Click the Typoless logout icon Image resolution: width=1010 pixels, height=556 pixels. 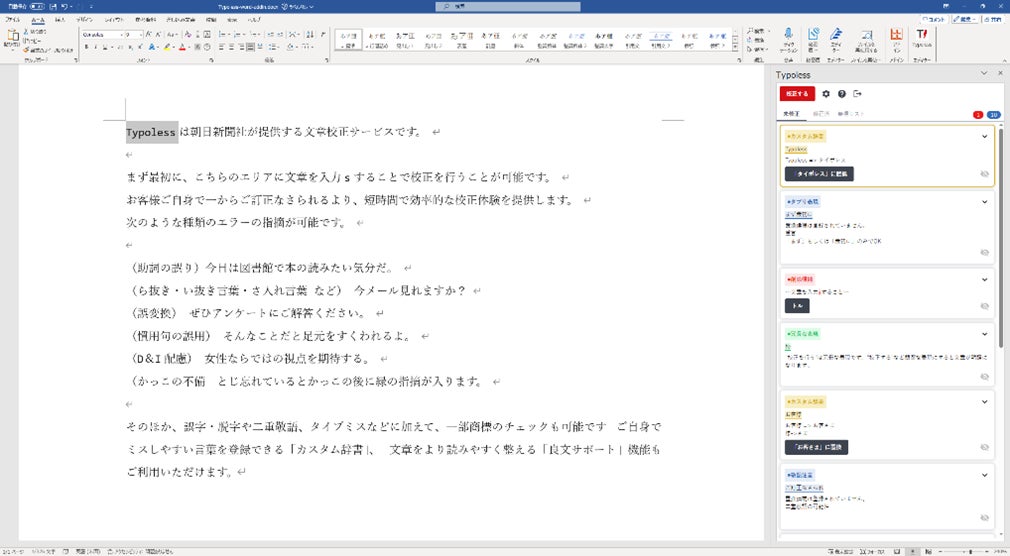857,94
